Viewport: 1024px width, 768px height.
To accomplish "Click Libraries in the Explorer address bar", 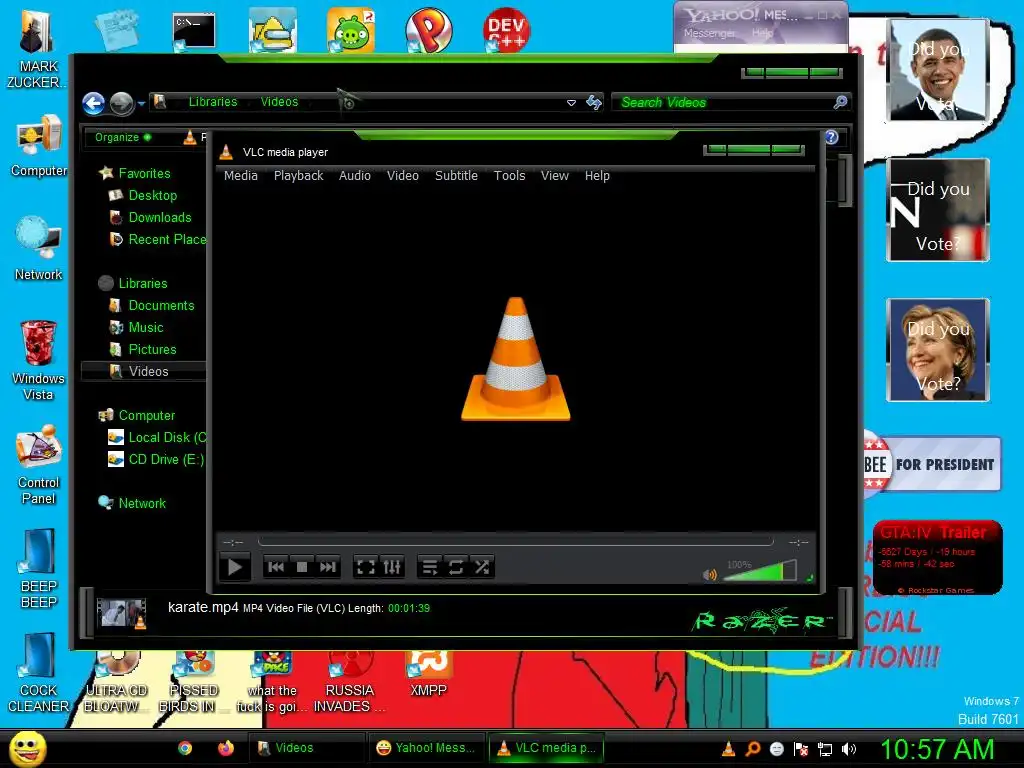I will [213, 102].
